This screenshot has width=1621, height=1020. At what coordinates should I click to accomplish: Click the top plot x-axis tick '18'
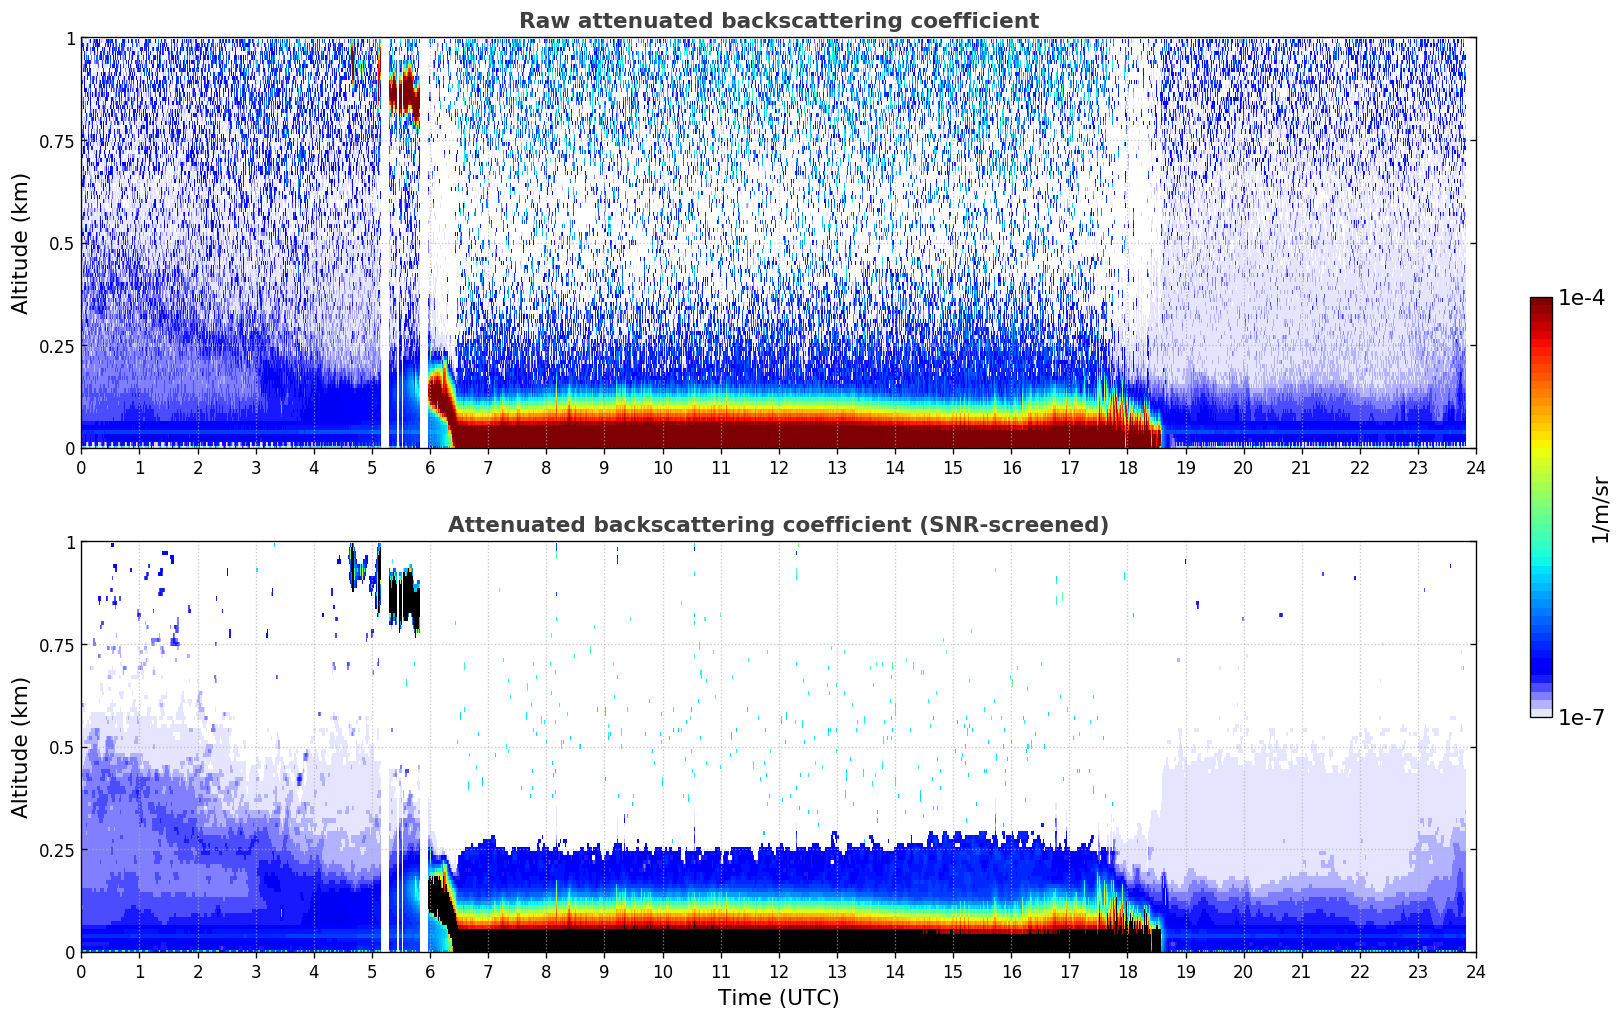pyautogui.click(x=1127, y=467)
